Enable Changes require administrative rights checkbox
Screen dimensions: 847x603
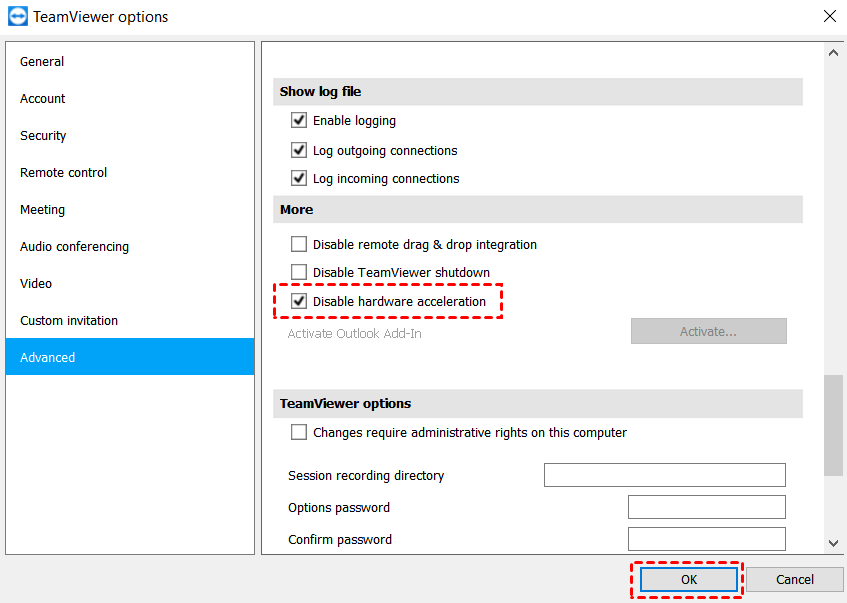tap(299, 432)
